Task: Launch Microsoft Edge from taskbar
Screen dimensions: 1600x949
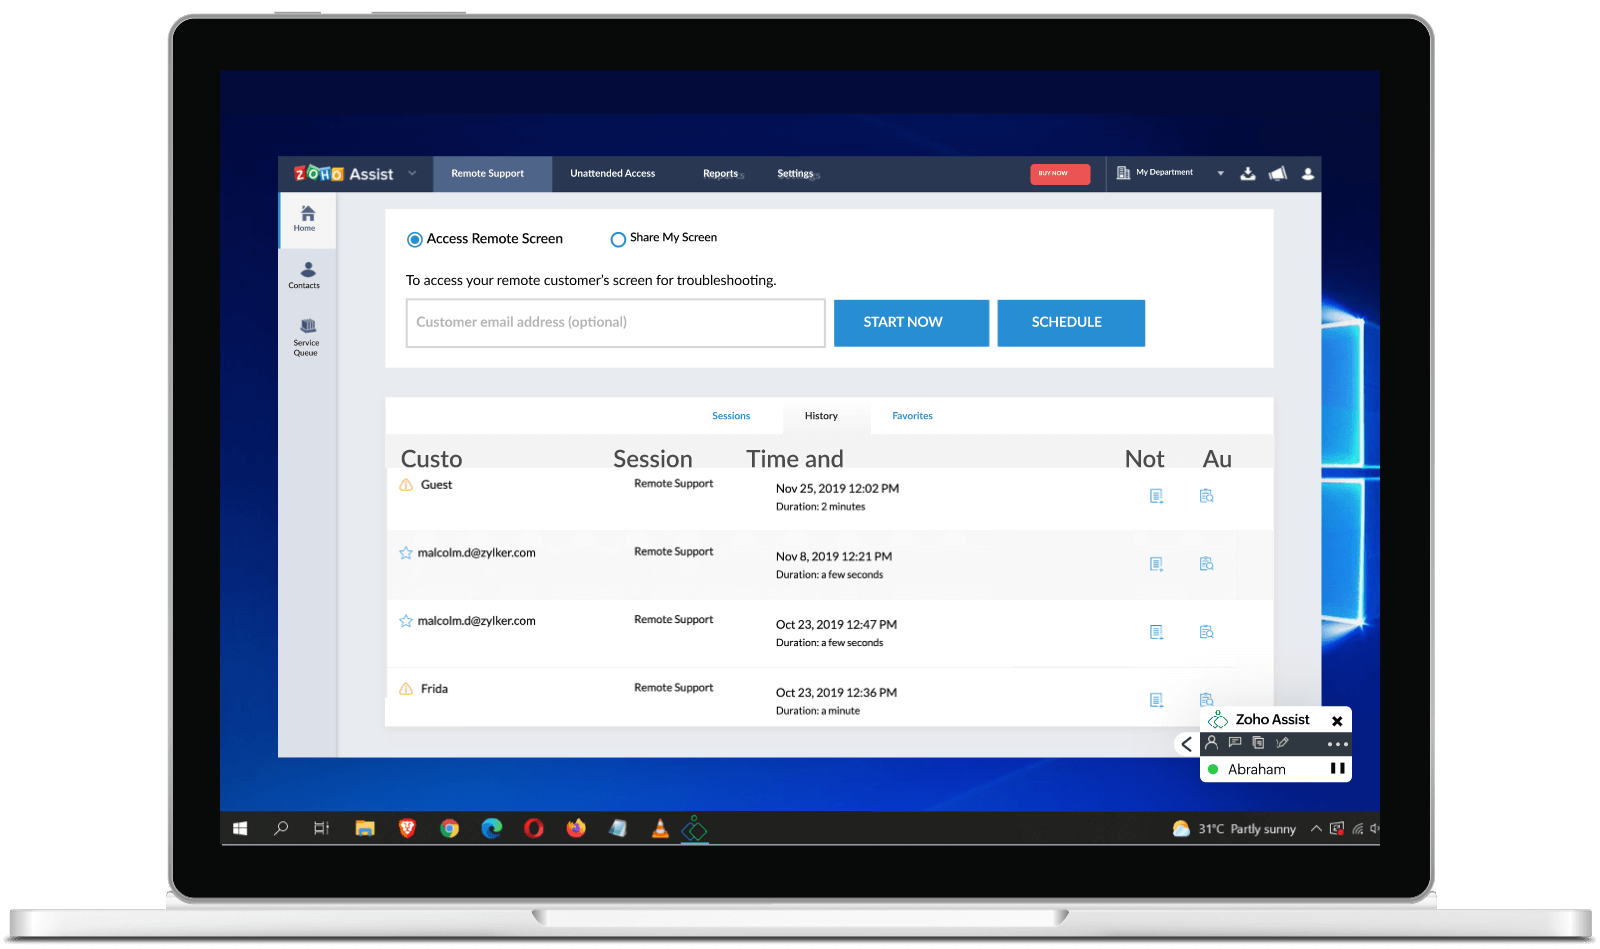Action: [x=492, y=828]
